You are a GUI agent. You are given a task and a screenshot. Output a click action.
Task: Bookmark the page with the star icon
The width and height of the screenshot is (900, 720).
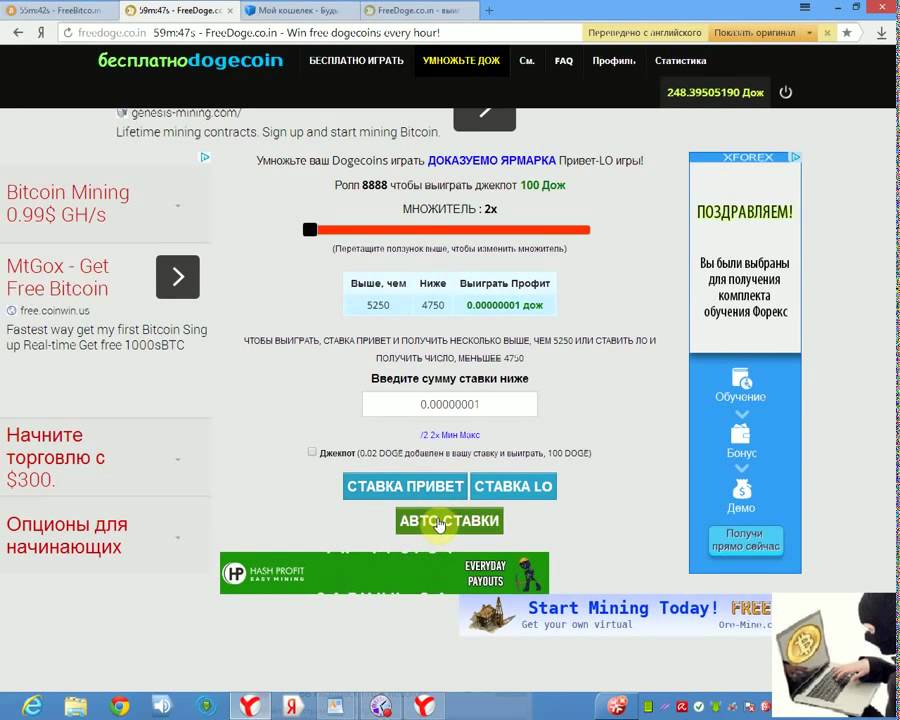tap(847, 33)
